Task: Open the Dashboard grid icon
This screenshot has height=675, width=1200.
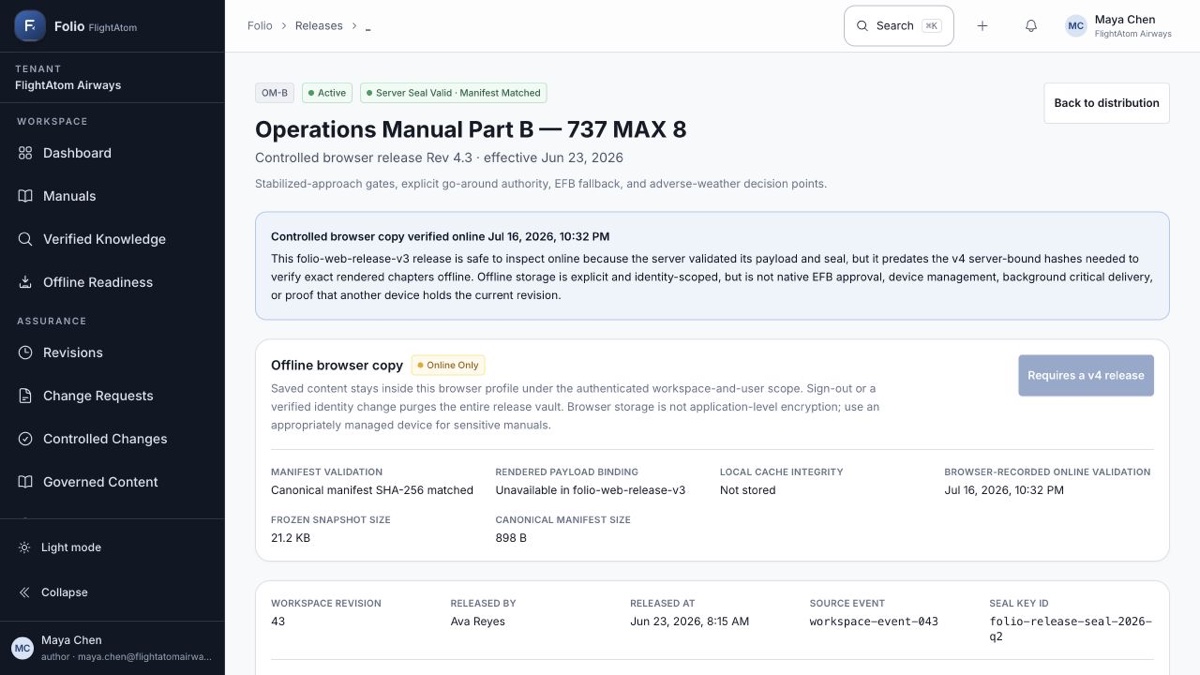Action: 25,153
